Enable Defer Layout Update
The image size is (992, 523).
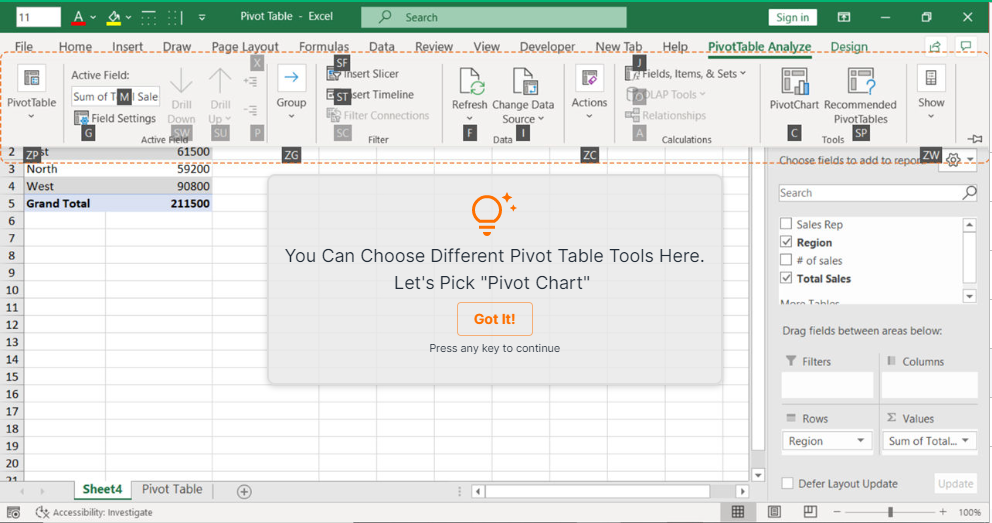coord(787,483)
